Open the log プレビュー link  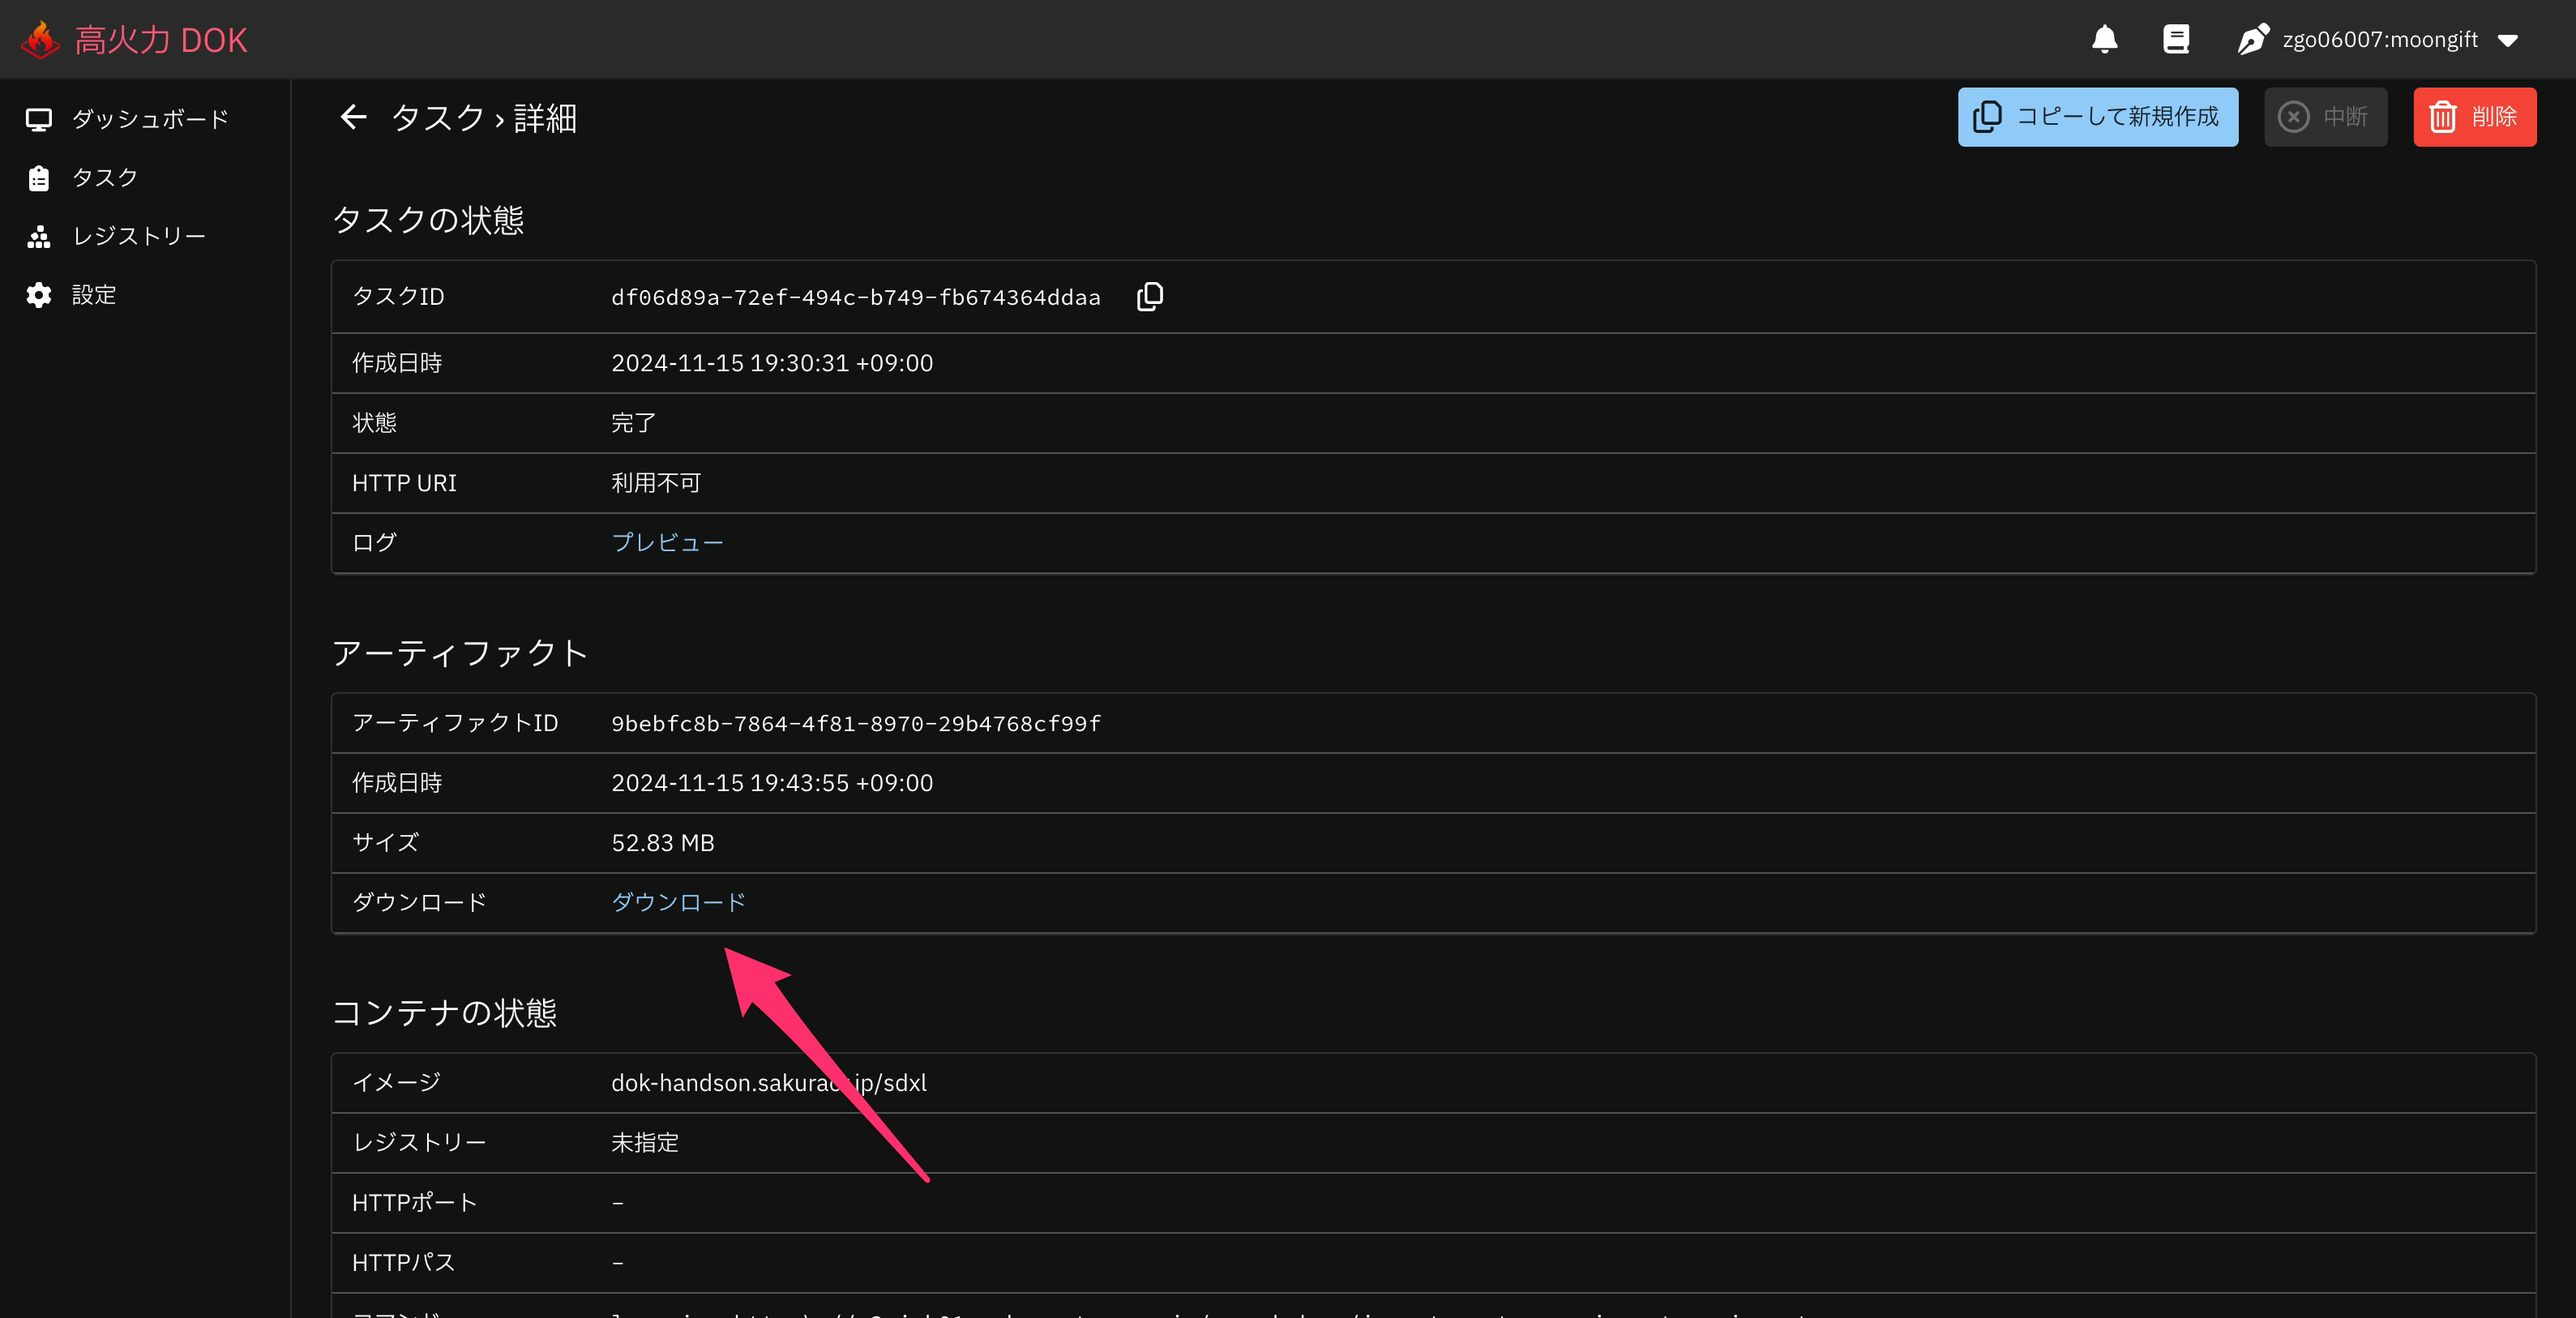667,542
